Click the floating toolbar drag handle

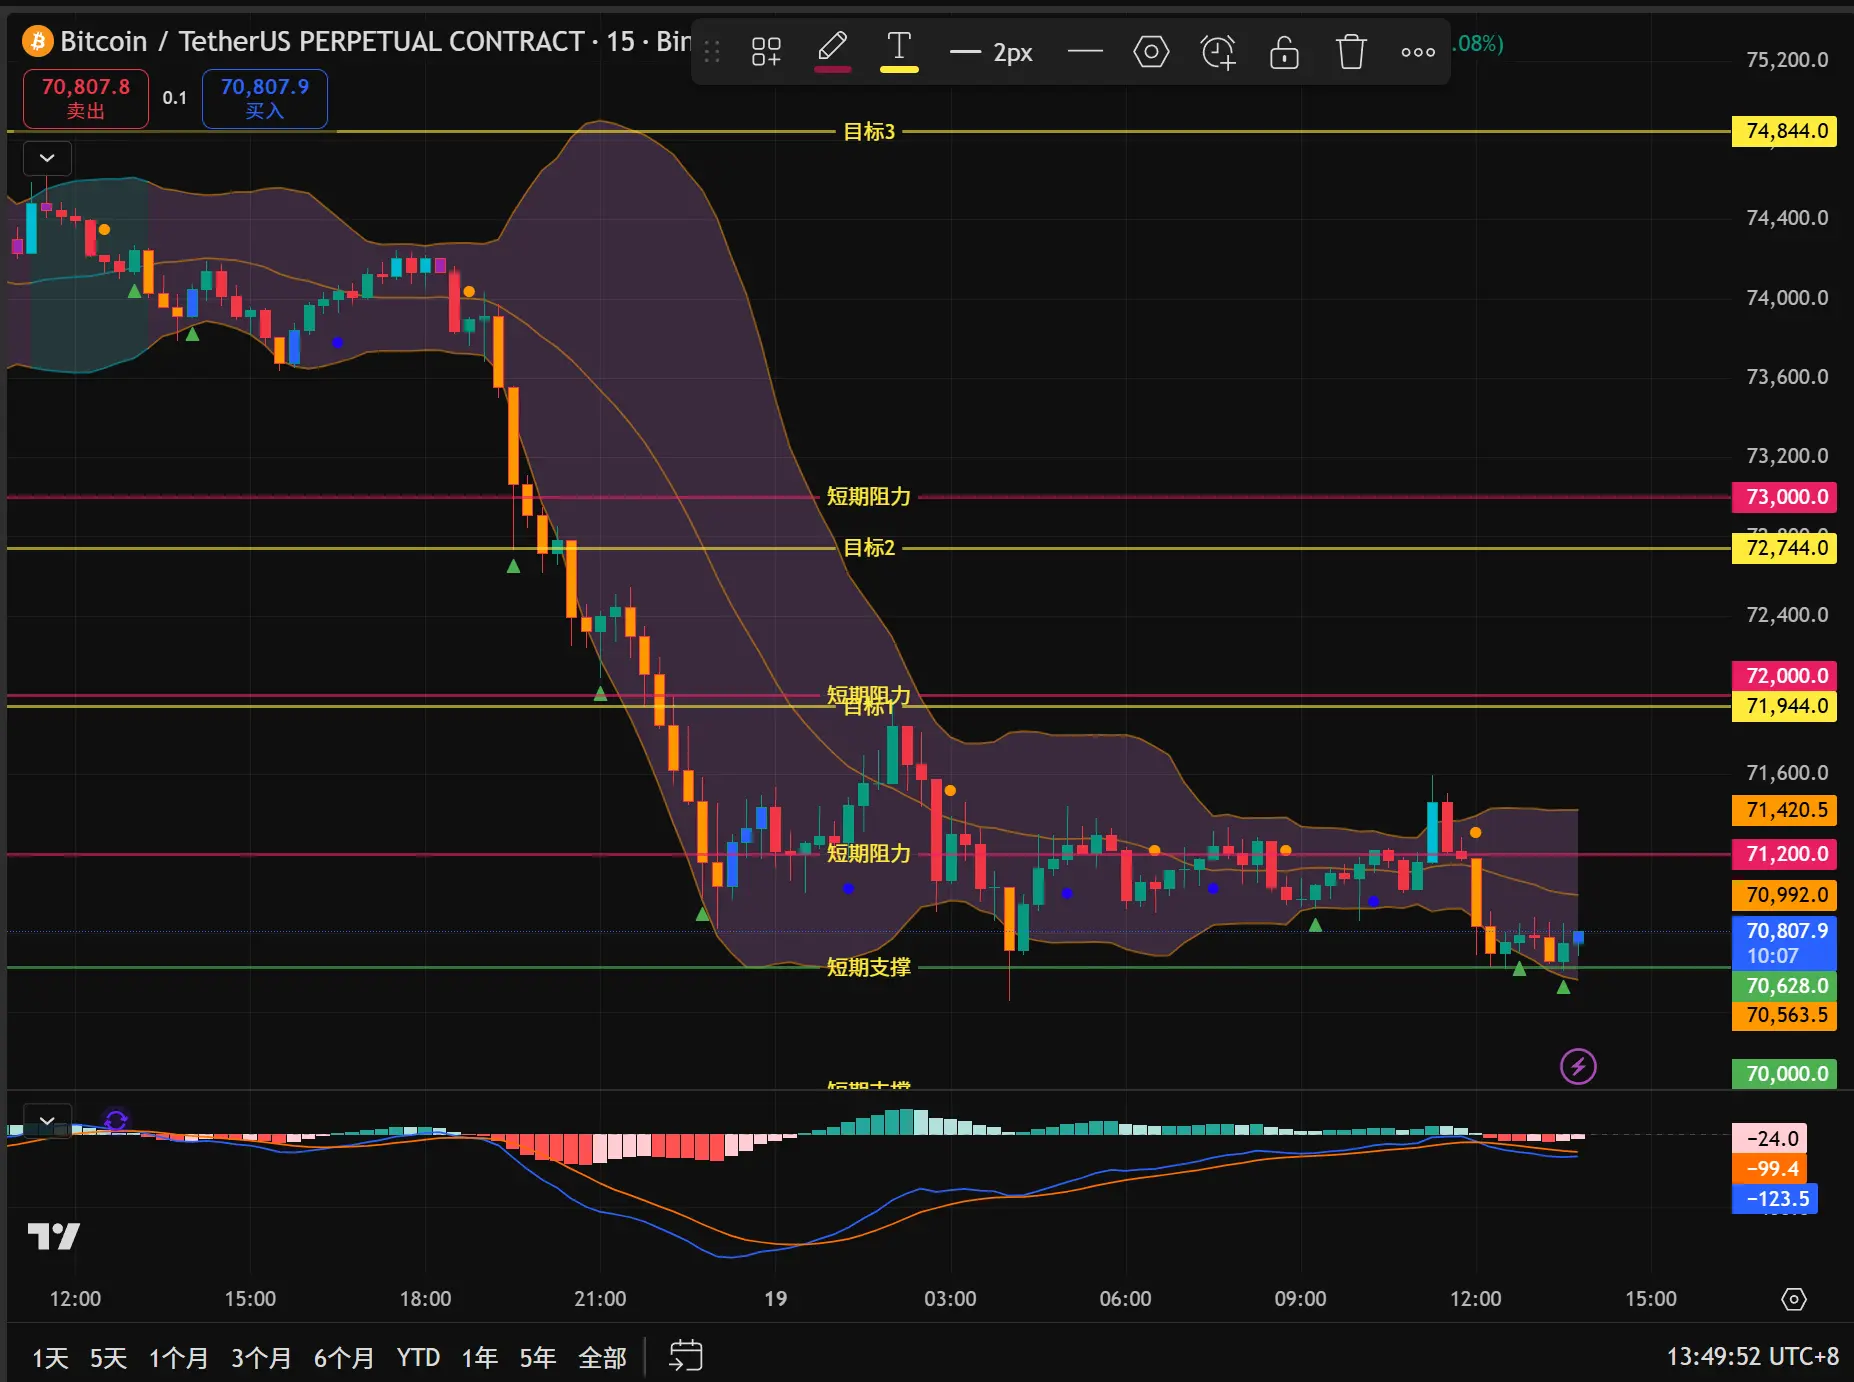[x=712, y=52]
